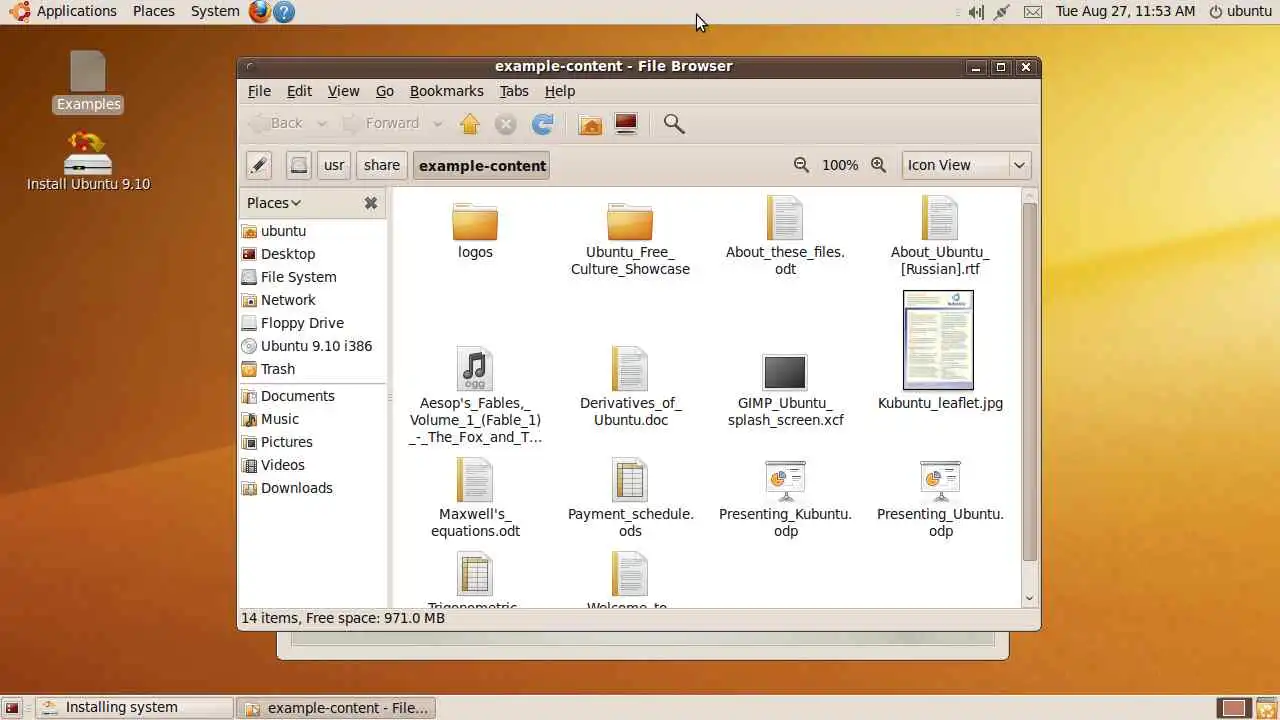Image resolution: width=1280 pixels, height=720 pixels.
Task: Select the Kubuntu_leaflet.jpg thumbnail
Action: (x=938, y=340)
